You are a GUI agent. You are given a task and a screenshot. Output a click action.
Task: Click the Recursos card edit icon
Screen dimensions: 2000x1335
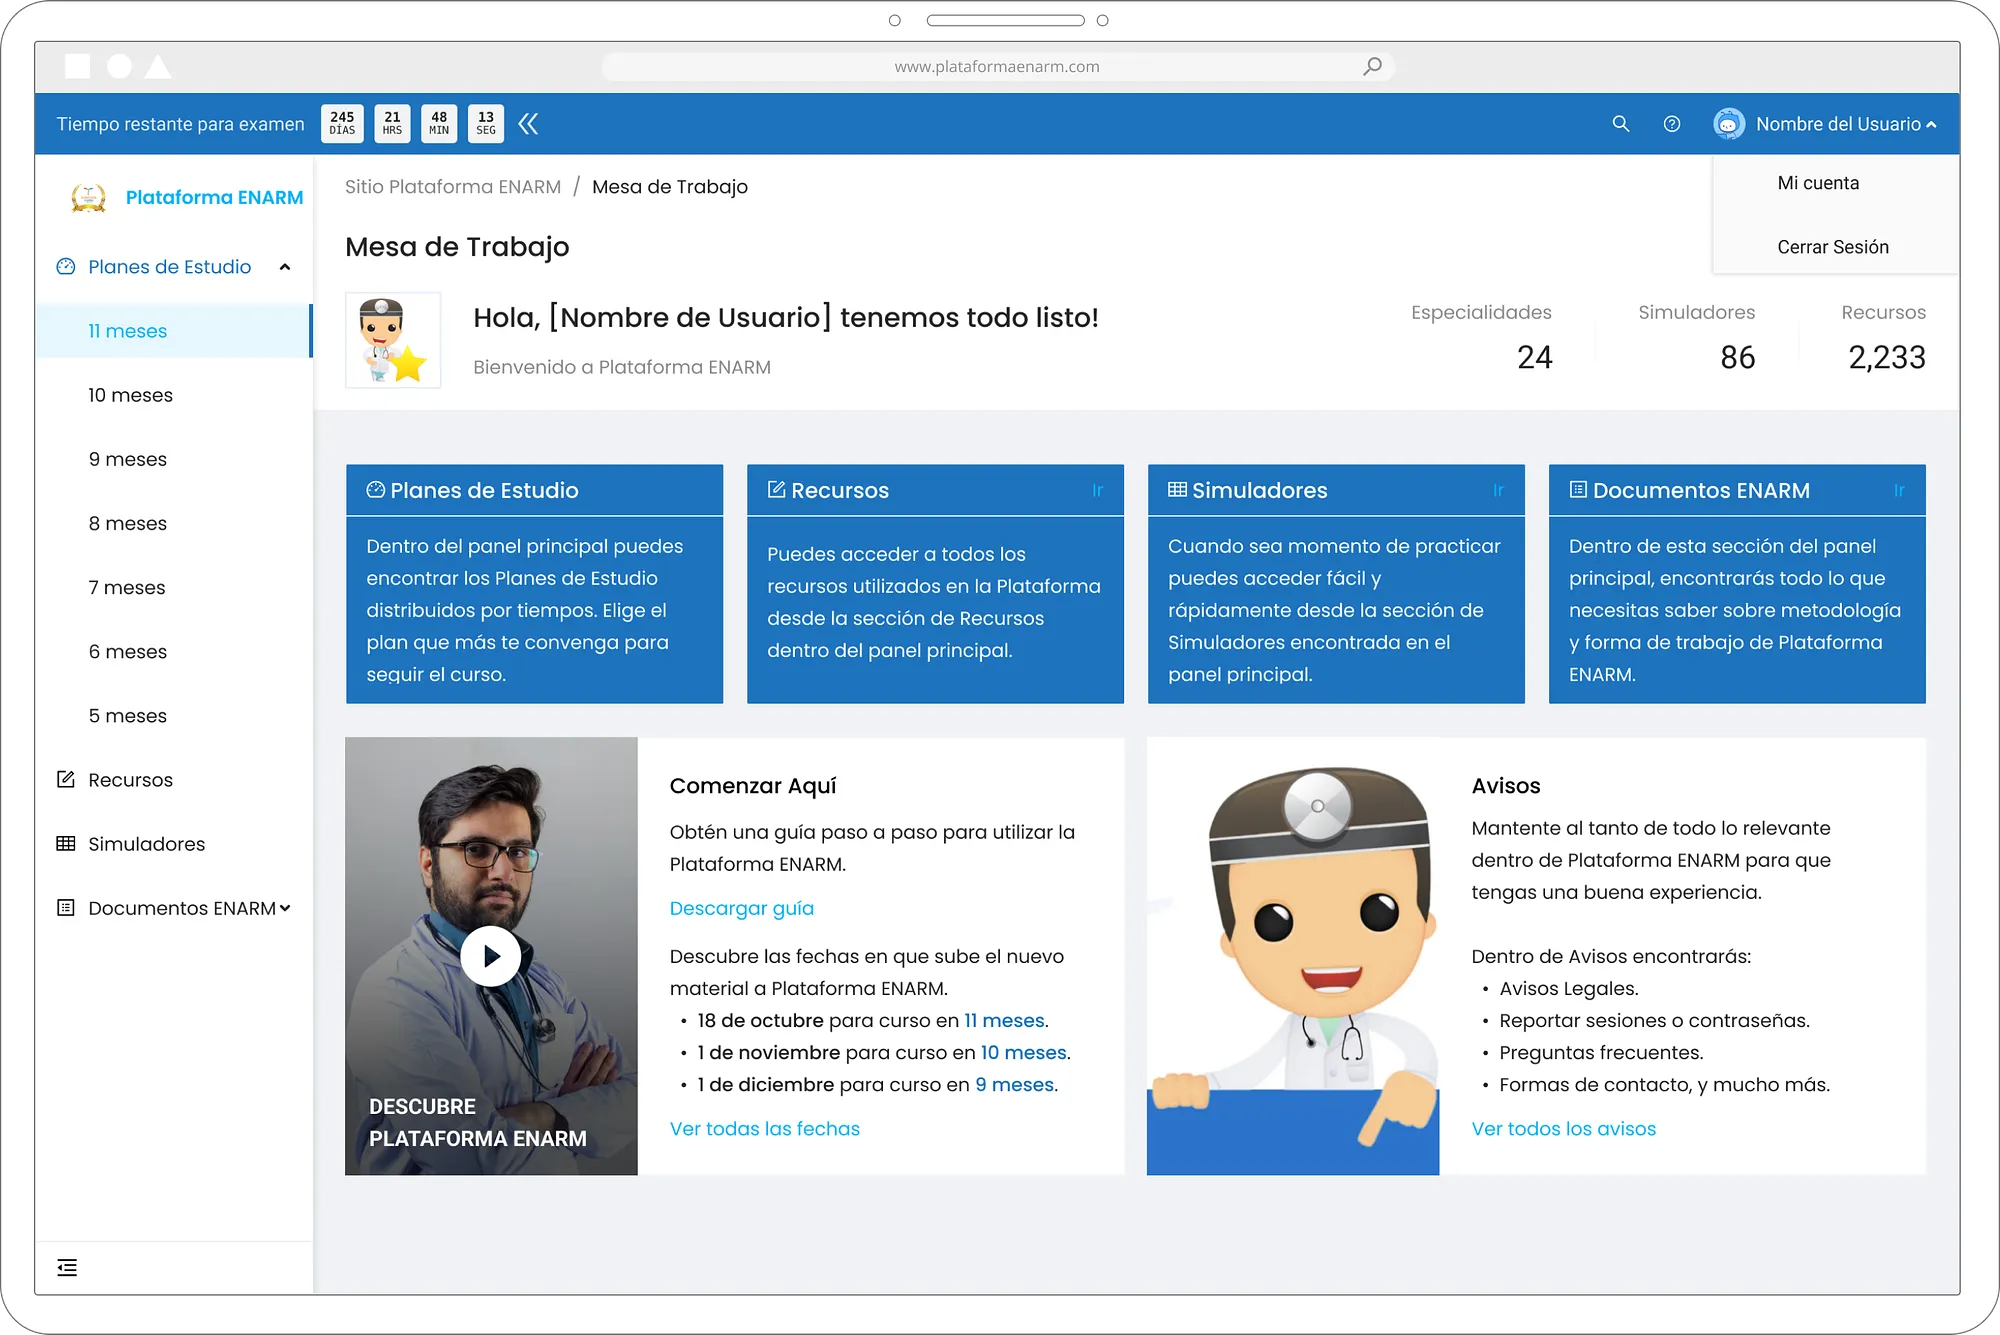[x=776, y=490]
